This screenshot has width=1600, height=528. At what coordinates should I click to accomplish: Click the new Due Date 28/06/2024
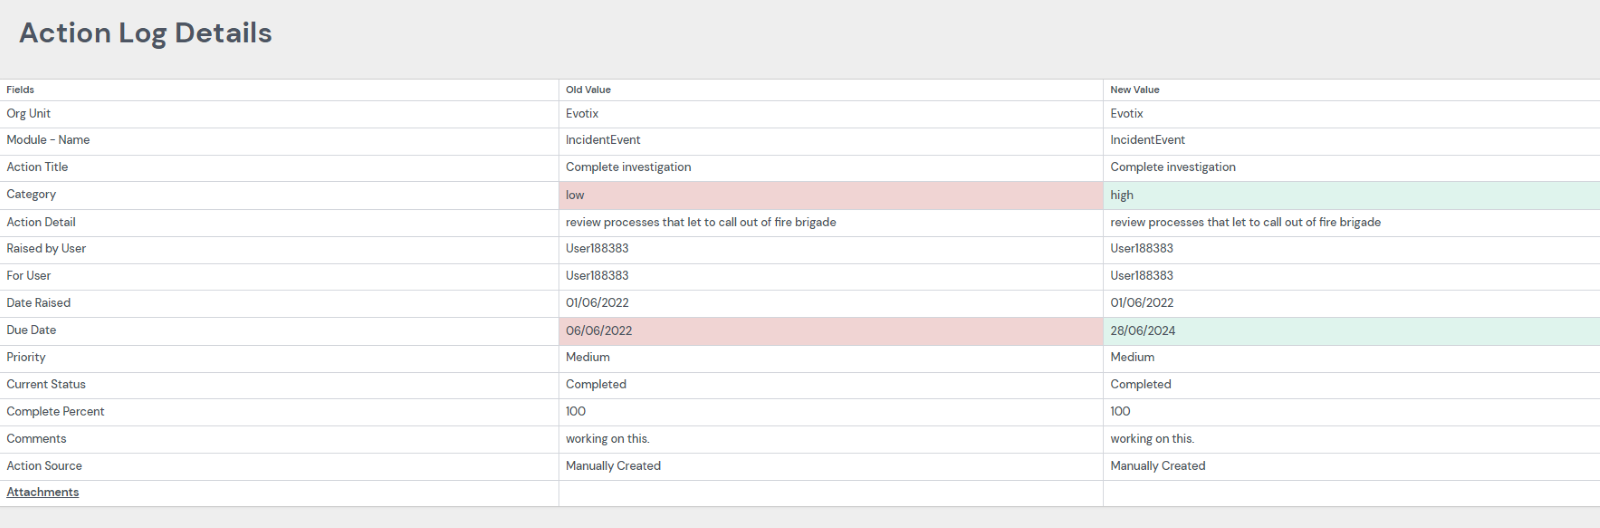coord(1143,331)
